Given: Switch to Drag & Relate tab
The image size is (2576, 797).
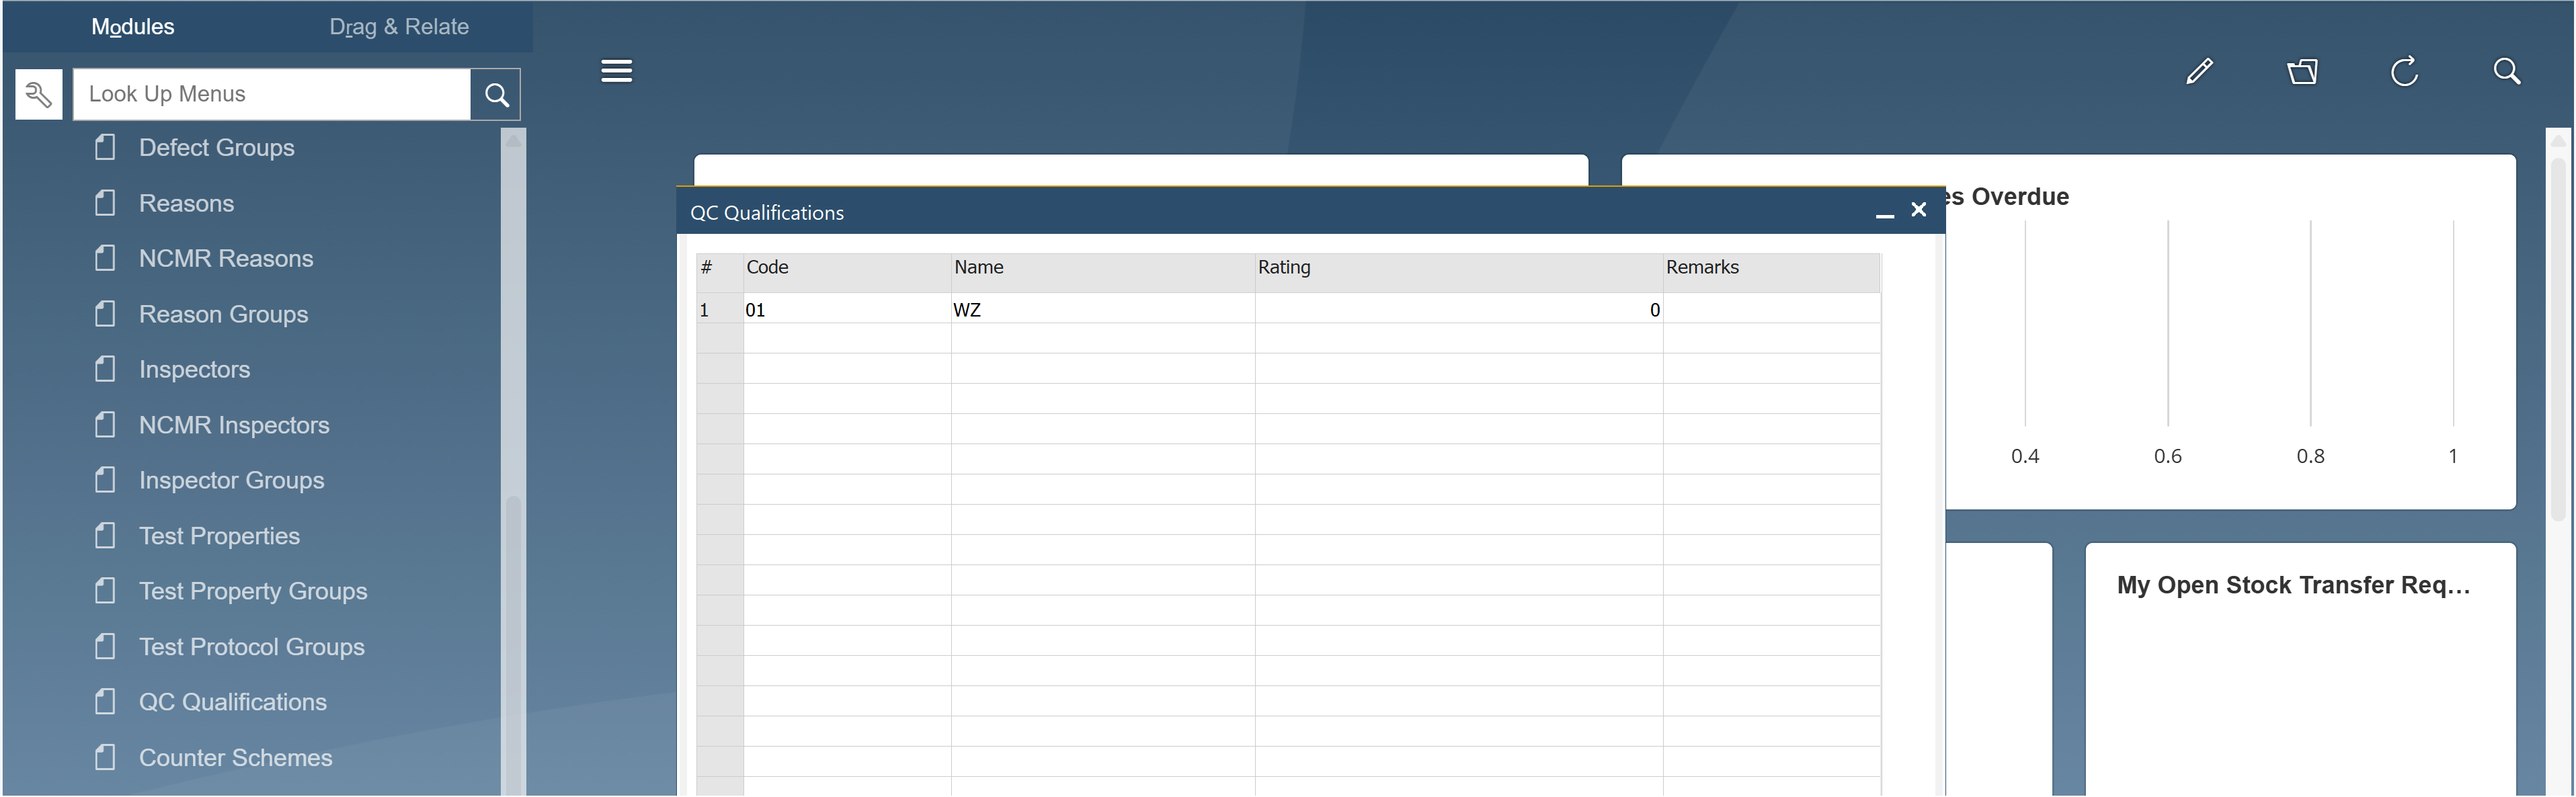Looking at the screenshot, I should [399, 27].
